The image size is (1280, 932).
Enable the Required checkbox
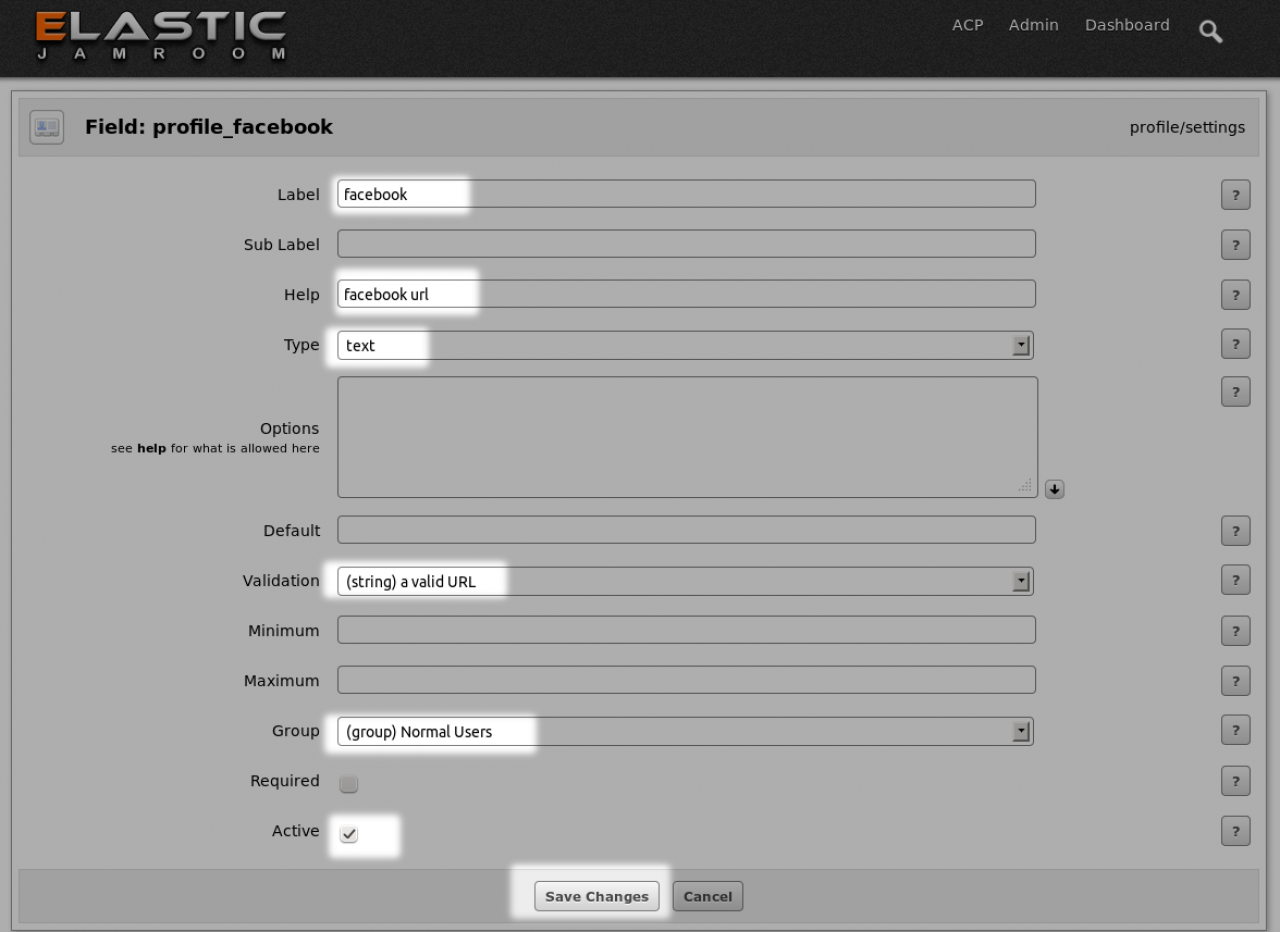(x=348, y=785)
